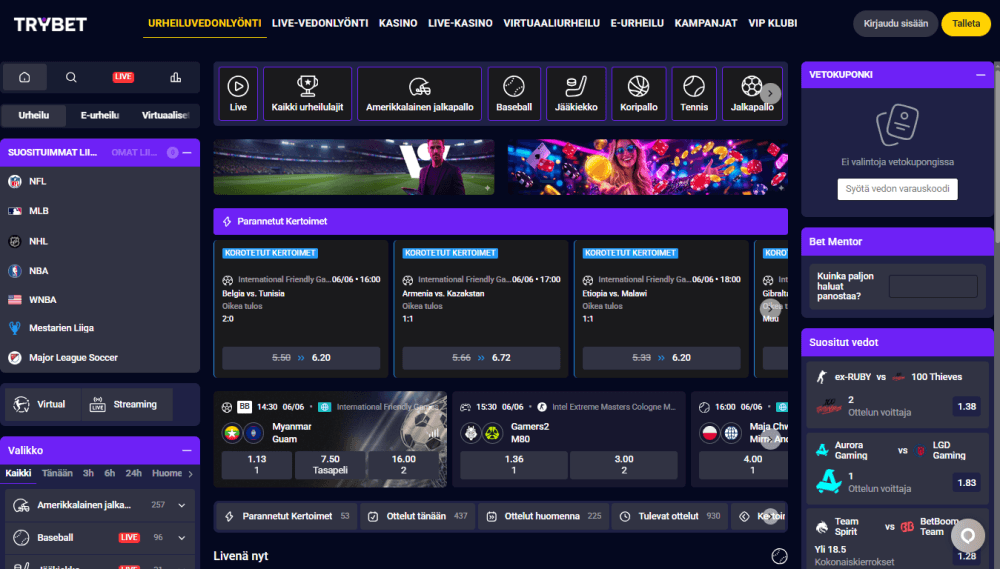Collapse the Valikko panel
The width and height of the screenshot is (1000, 569).
point(187,450)
